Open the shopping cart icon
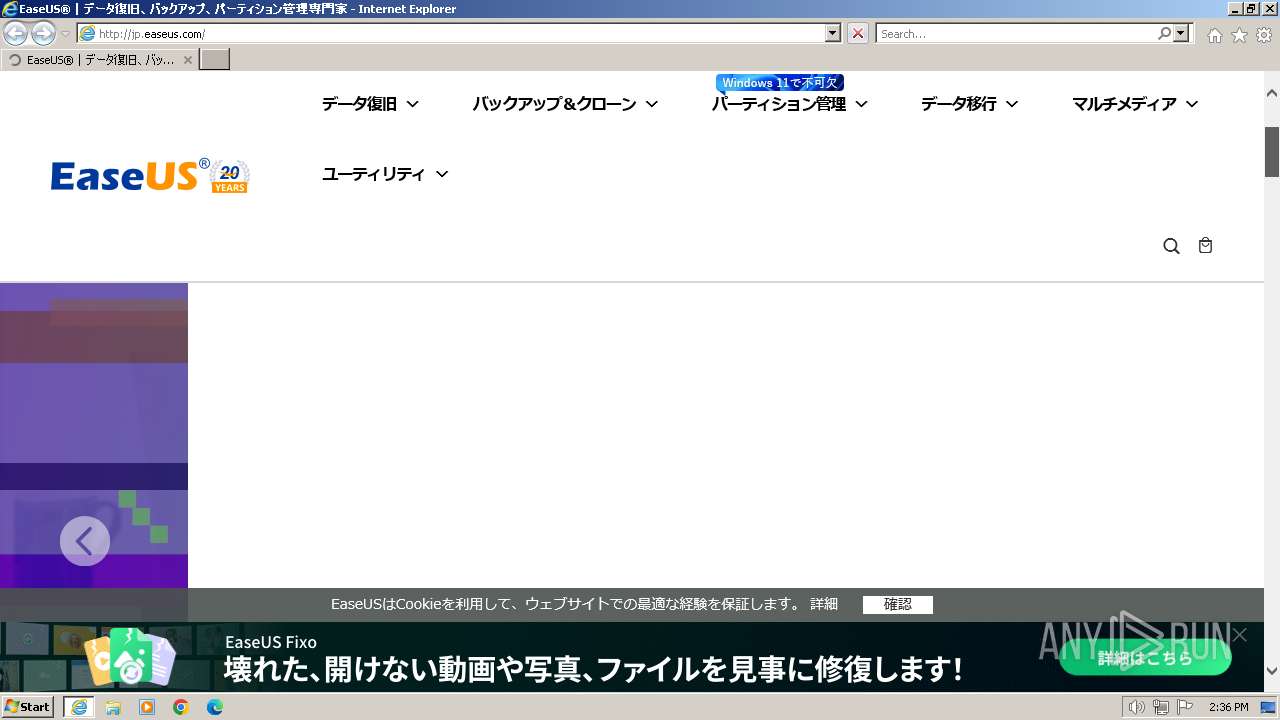The width and height of the screenshot is (1280, 720). click(1205, 245)
